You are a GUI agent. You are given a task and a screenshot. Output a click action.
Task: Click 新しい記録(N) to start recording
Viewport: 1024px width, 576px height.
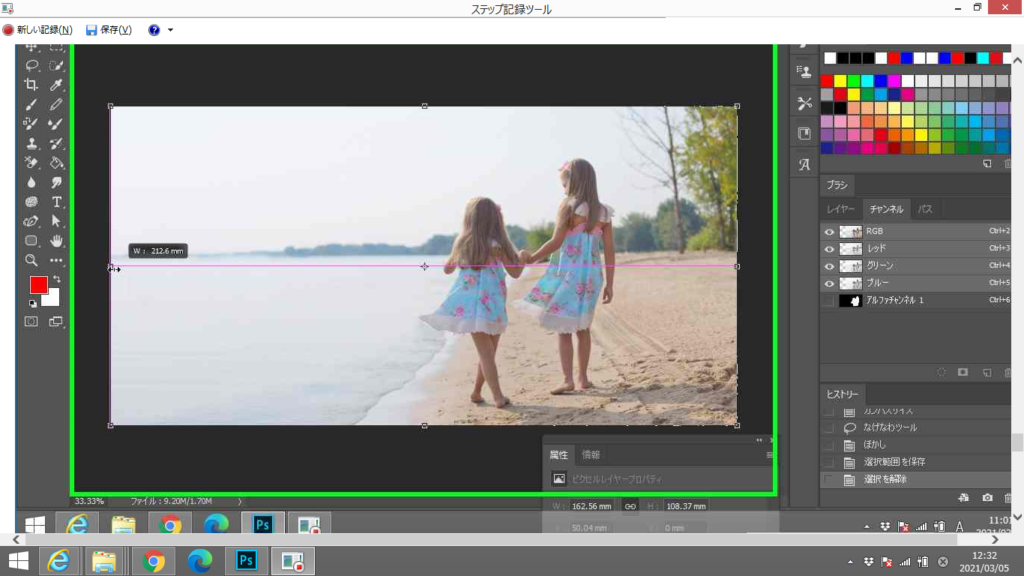pos(37,30)
